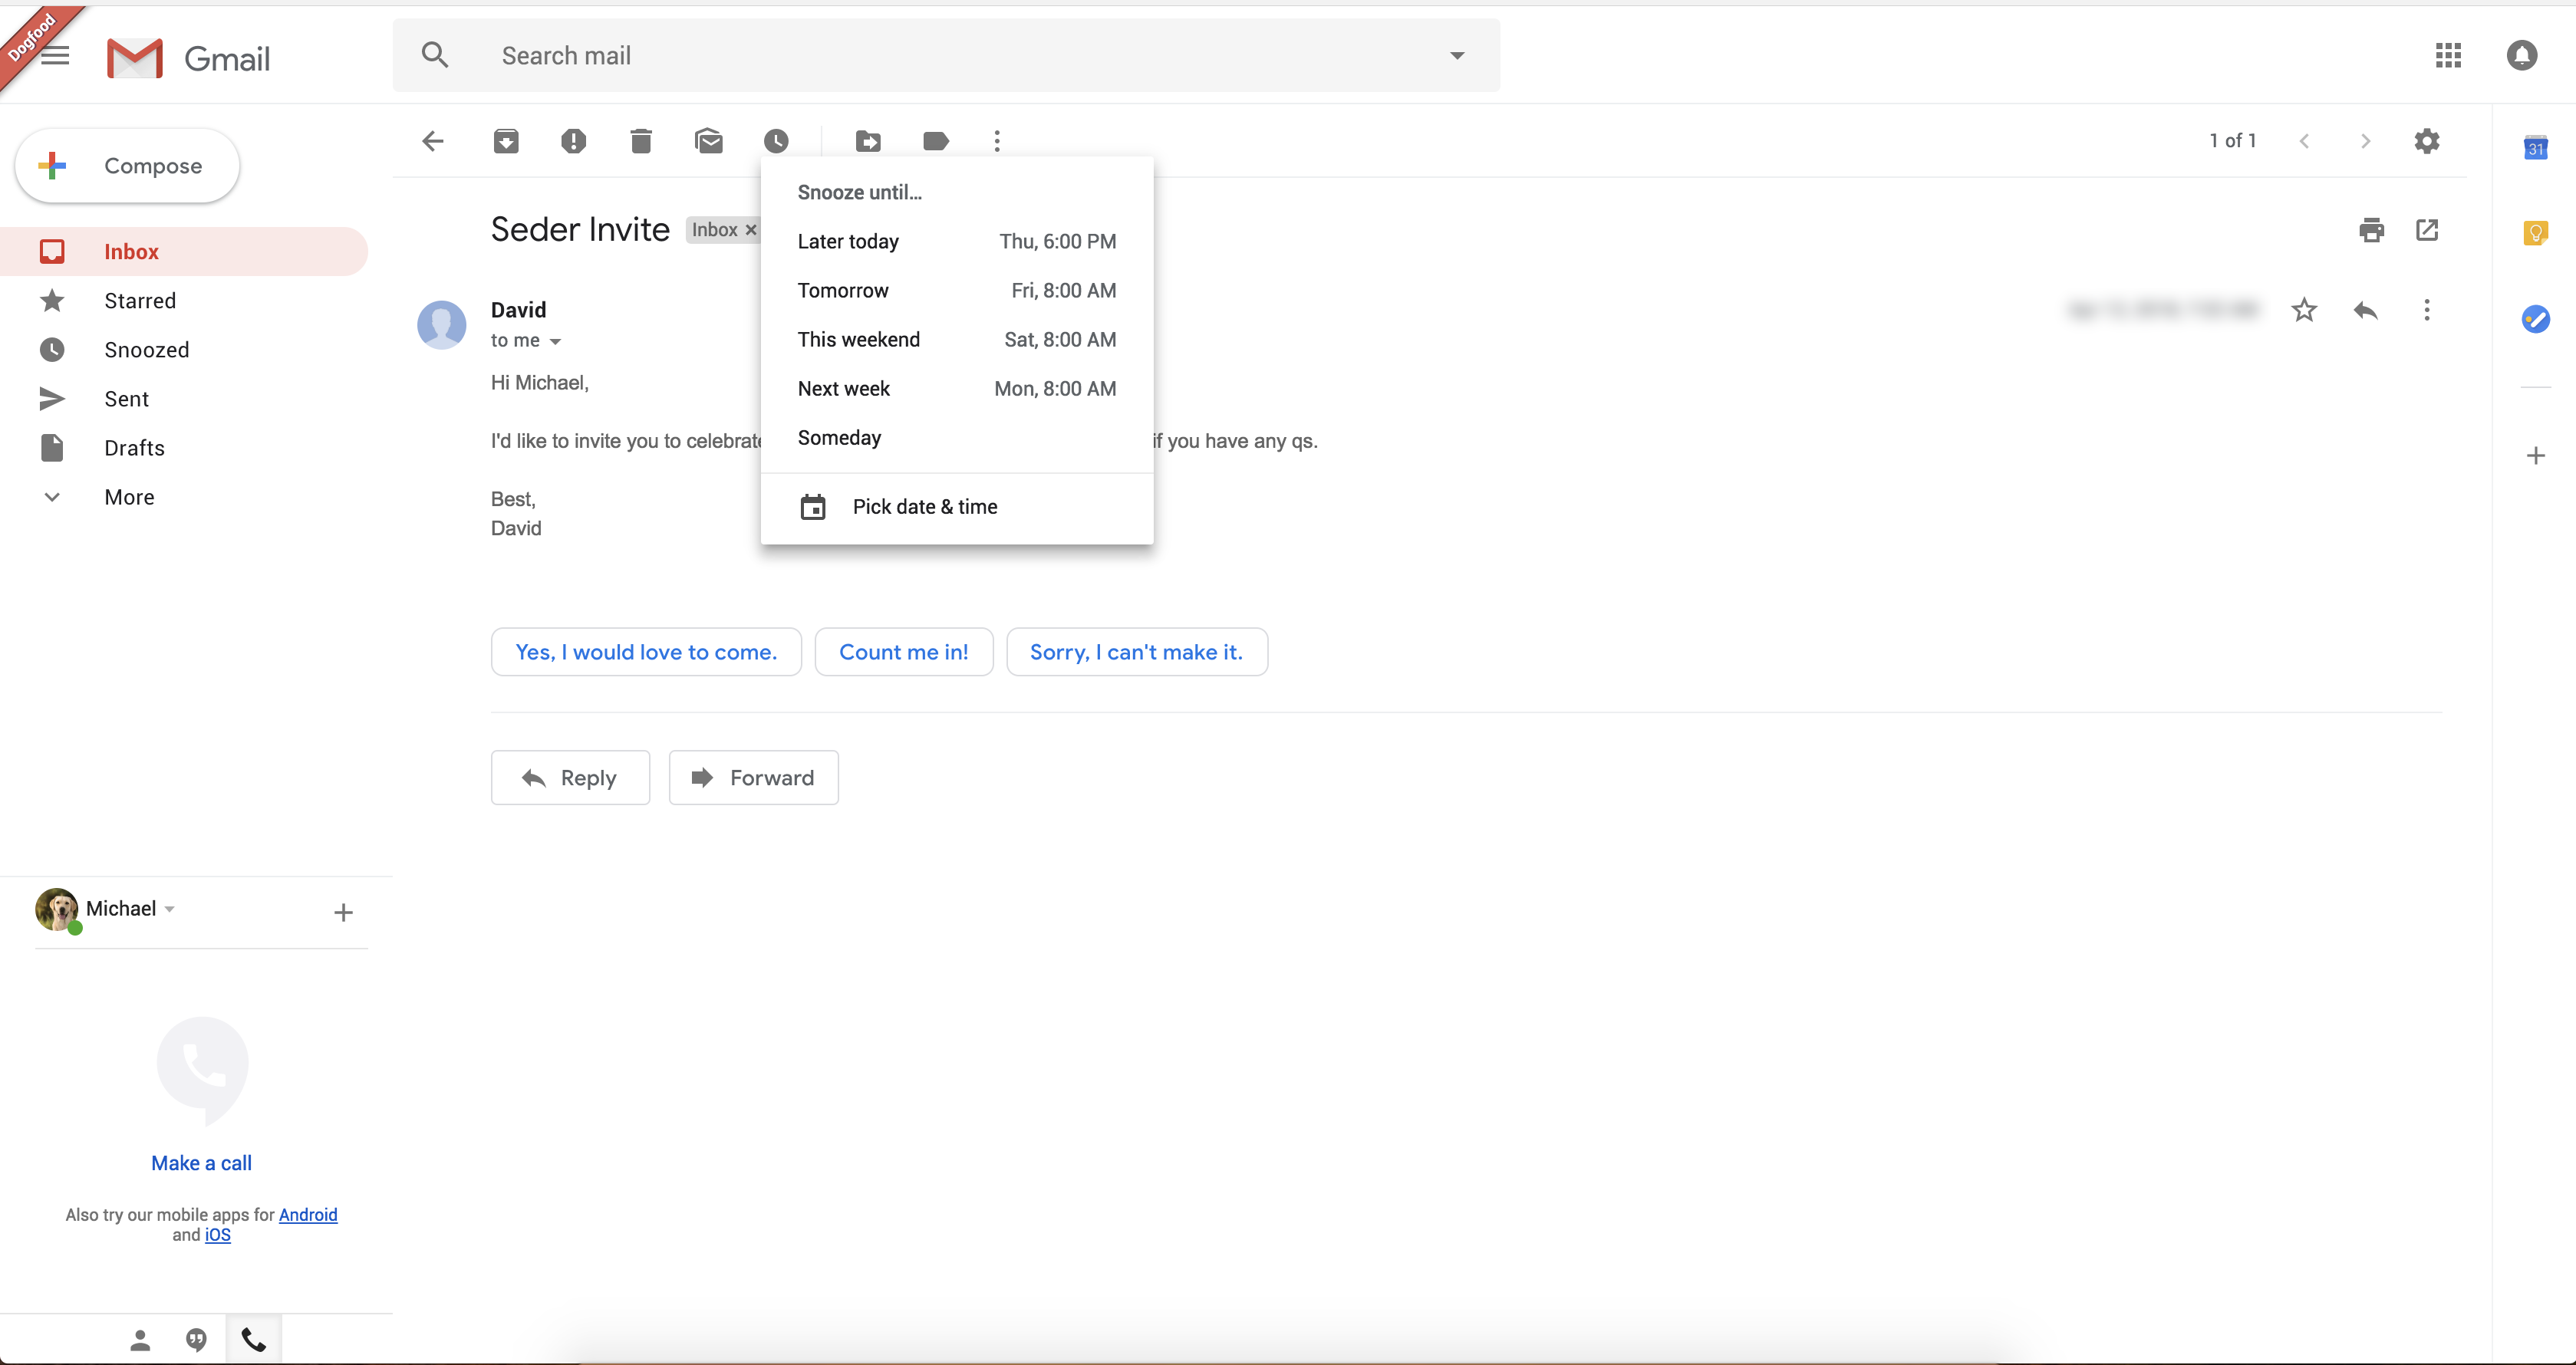Image resolution: width=2576 pixels, height=1365 pixels.
Task: Click the more options three-dot icon
Action: tap(998, 141)
